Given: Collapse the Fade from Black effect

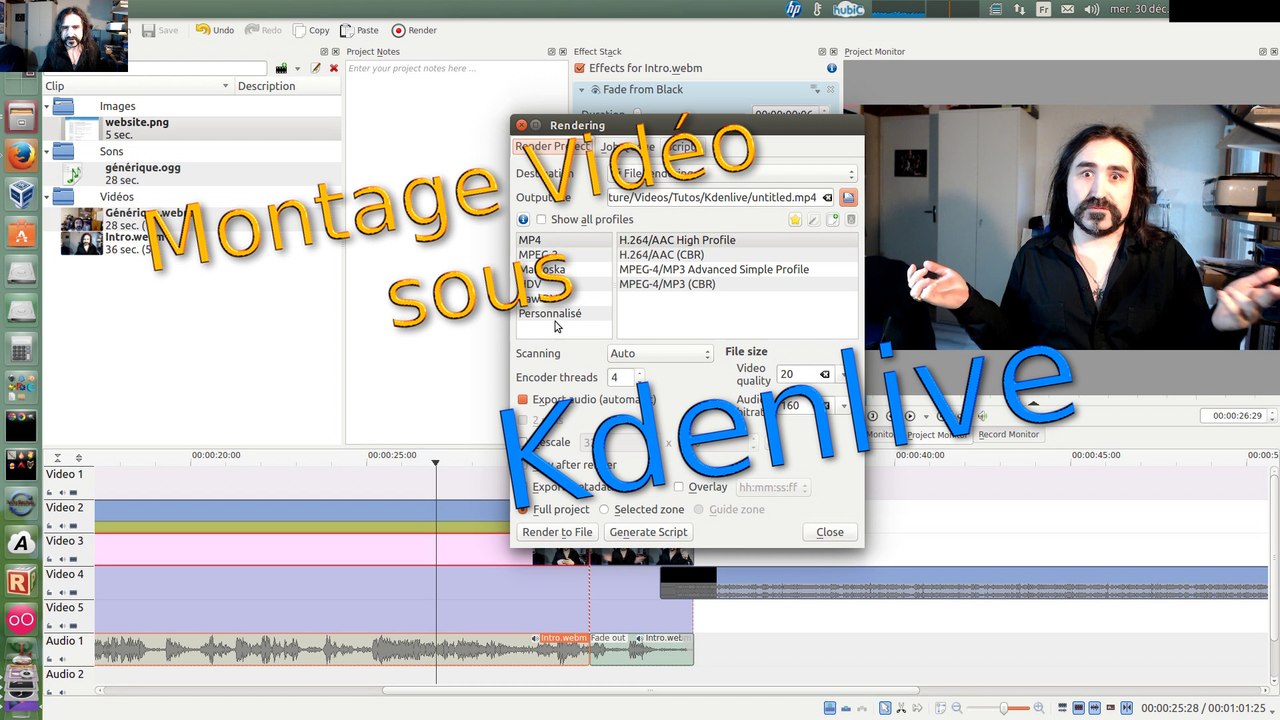Looking at the screenshot, I should (x=582, y=89).
